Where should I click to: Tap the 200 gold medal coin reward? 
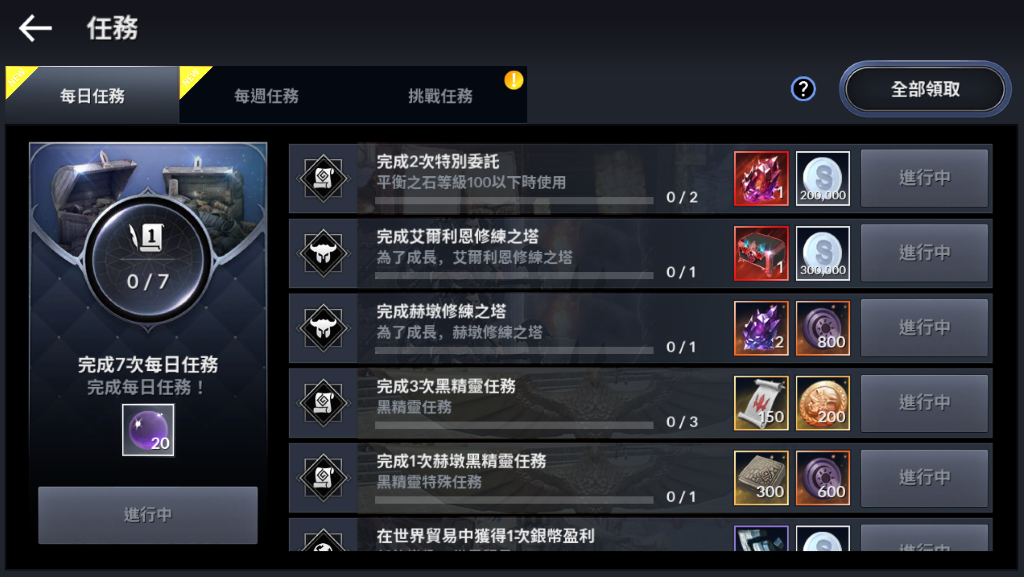823,403
